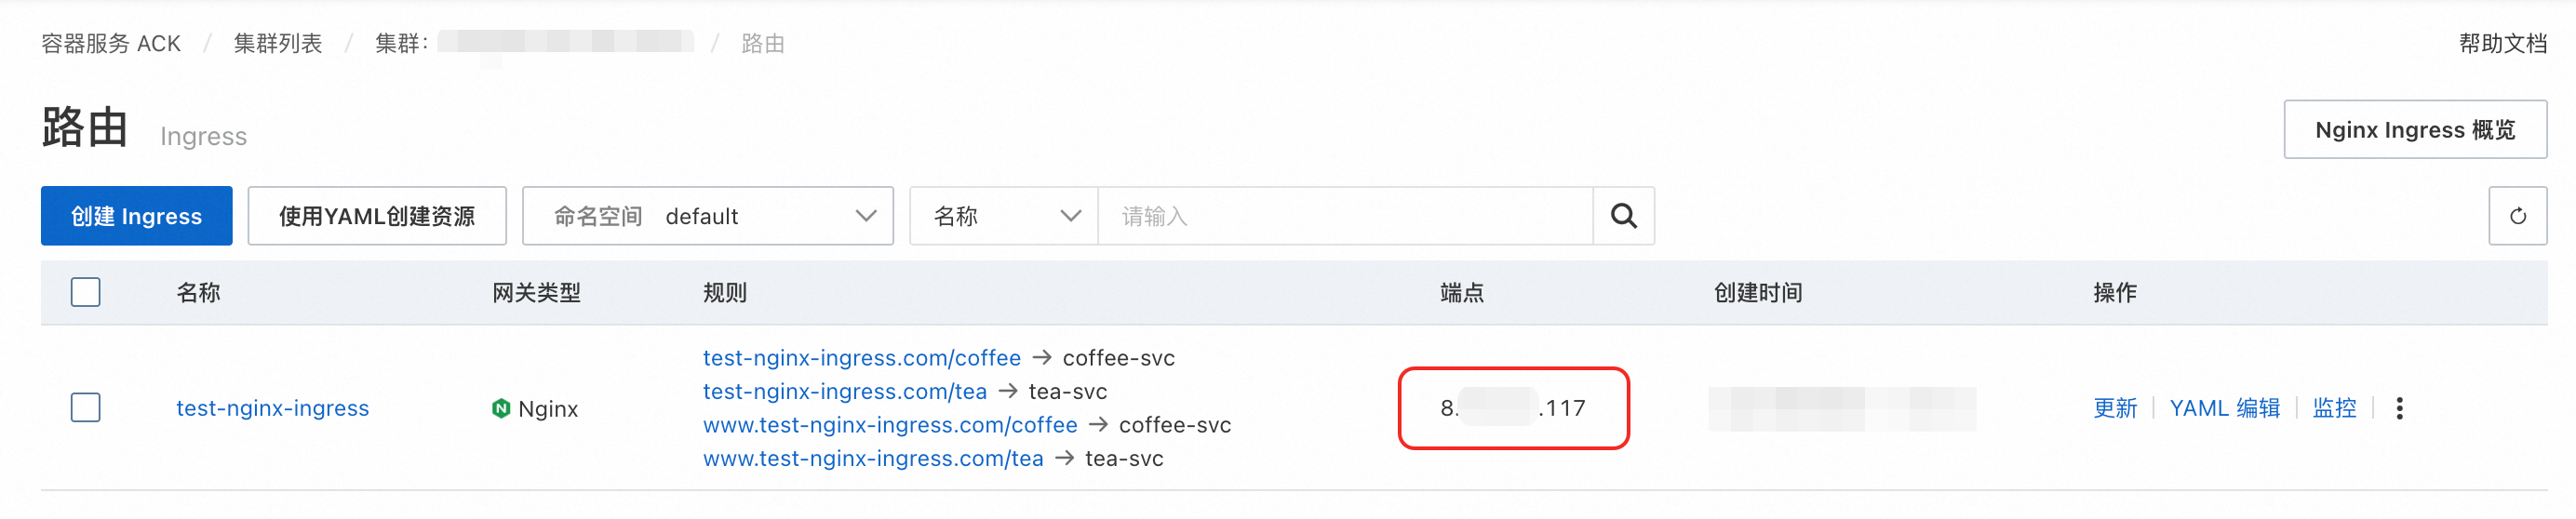Open the three-dot more actions menu
2576x519 pixels.
click(x=2399, y=408)
